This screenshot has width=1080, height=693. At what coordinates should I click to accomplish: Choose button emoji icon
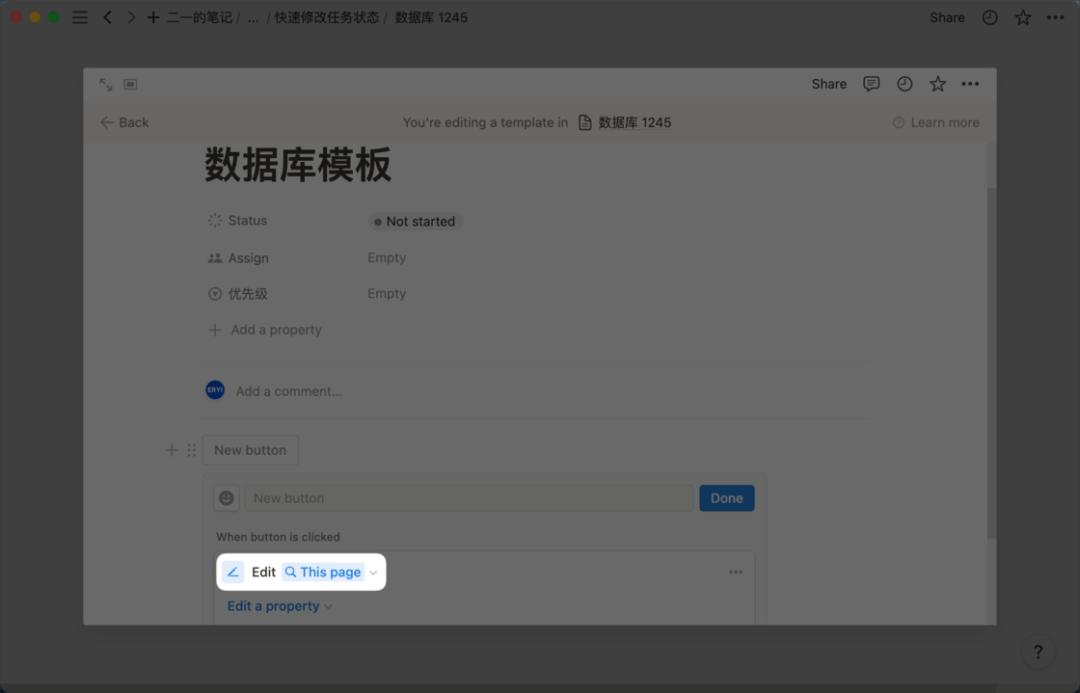pos(226,498)
